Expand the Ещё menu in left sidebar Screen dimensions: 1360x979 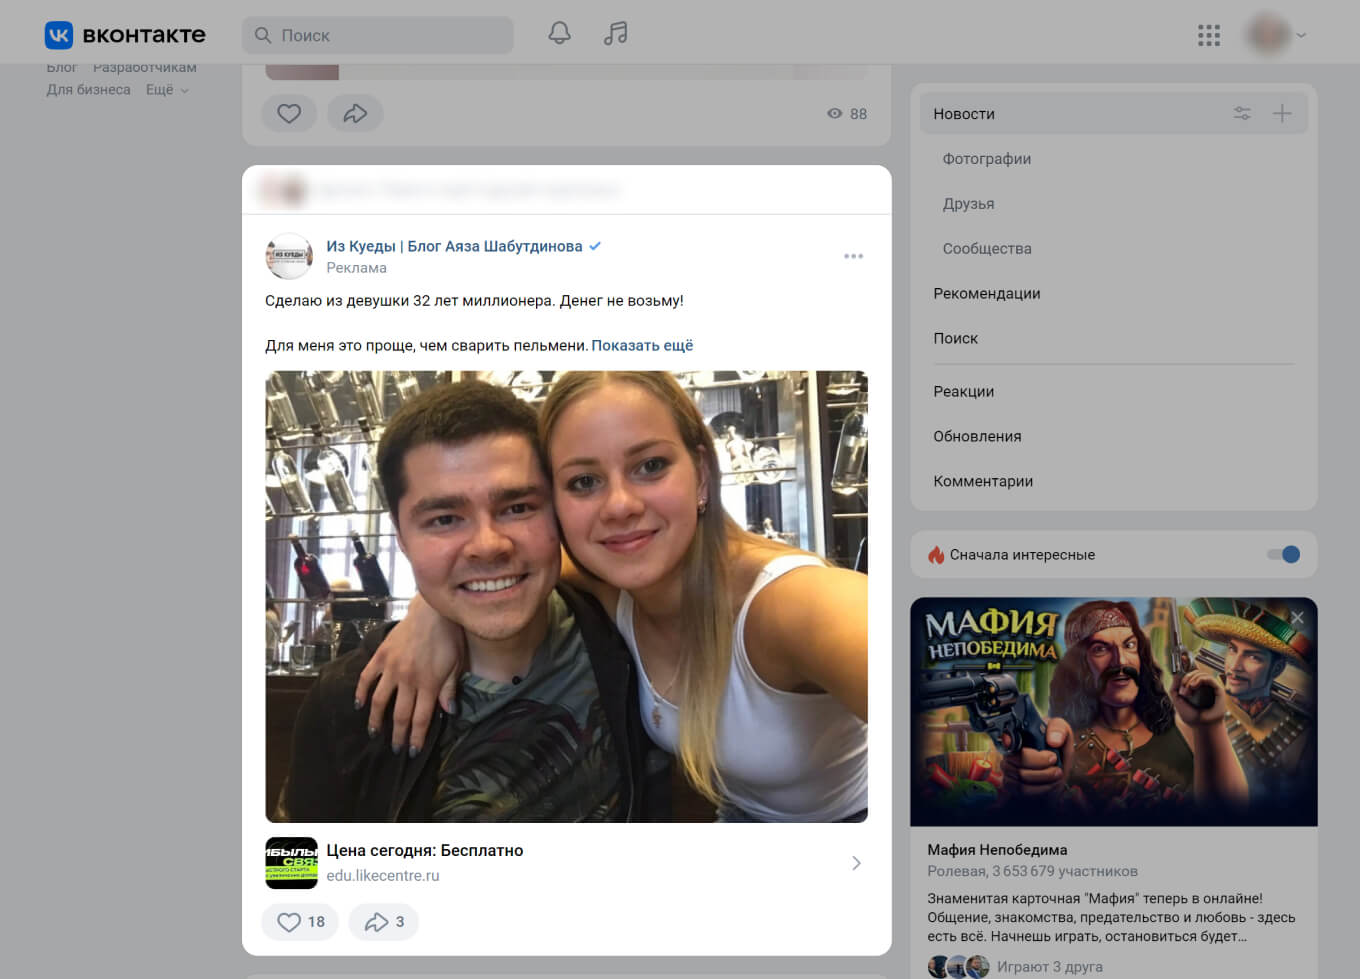pos(167,90)
